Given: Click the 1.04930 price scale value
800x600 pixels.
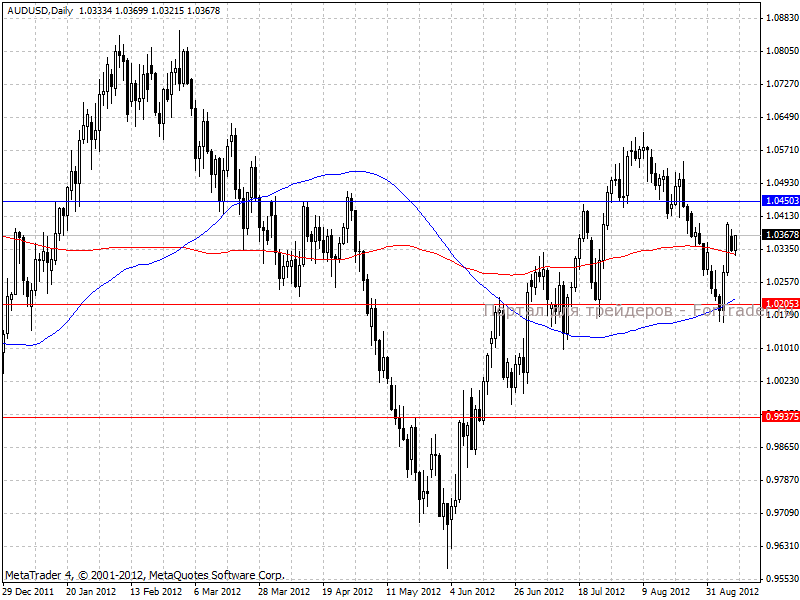Looking at the screenshot, I should point(783,183).
